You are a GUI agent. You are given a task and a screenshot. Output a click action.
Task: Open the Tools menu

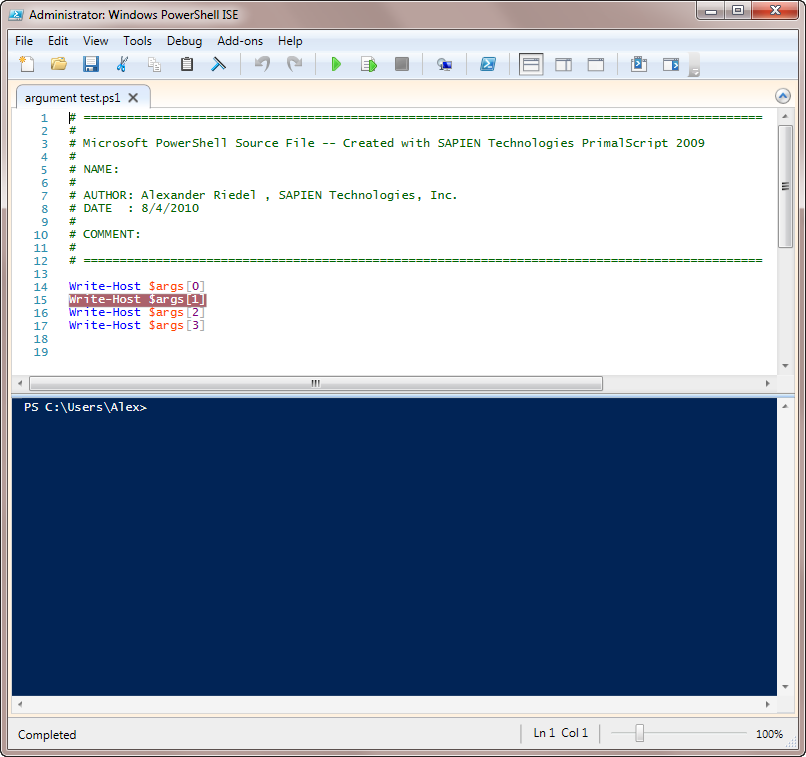pyautogui.click(x=137, y=41)
